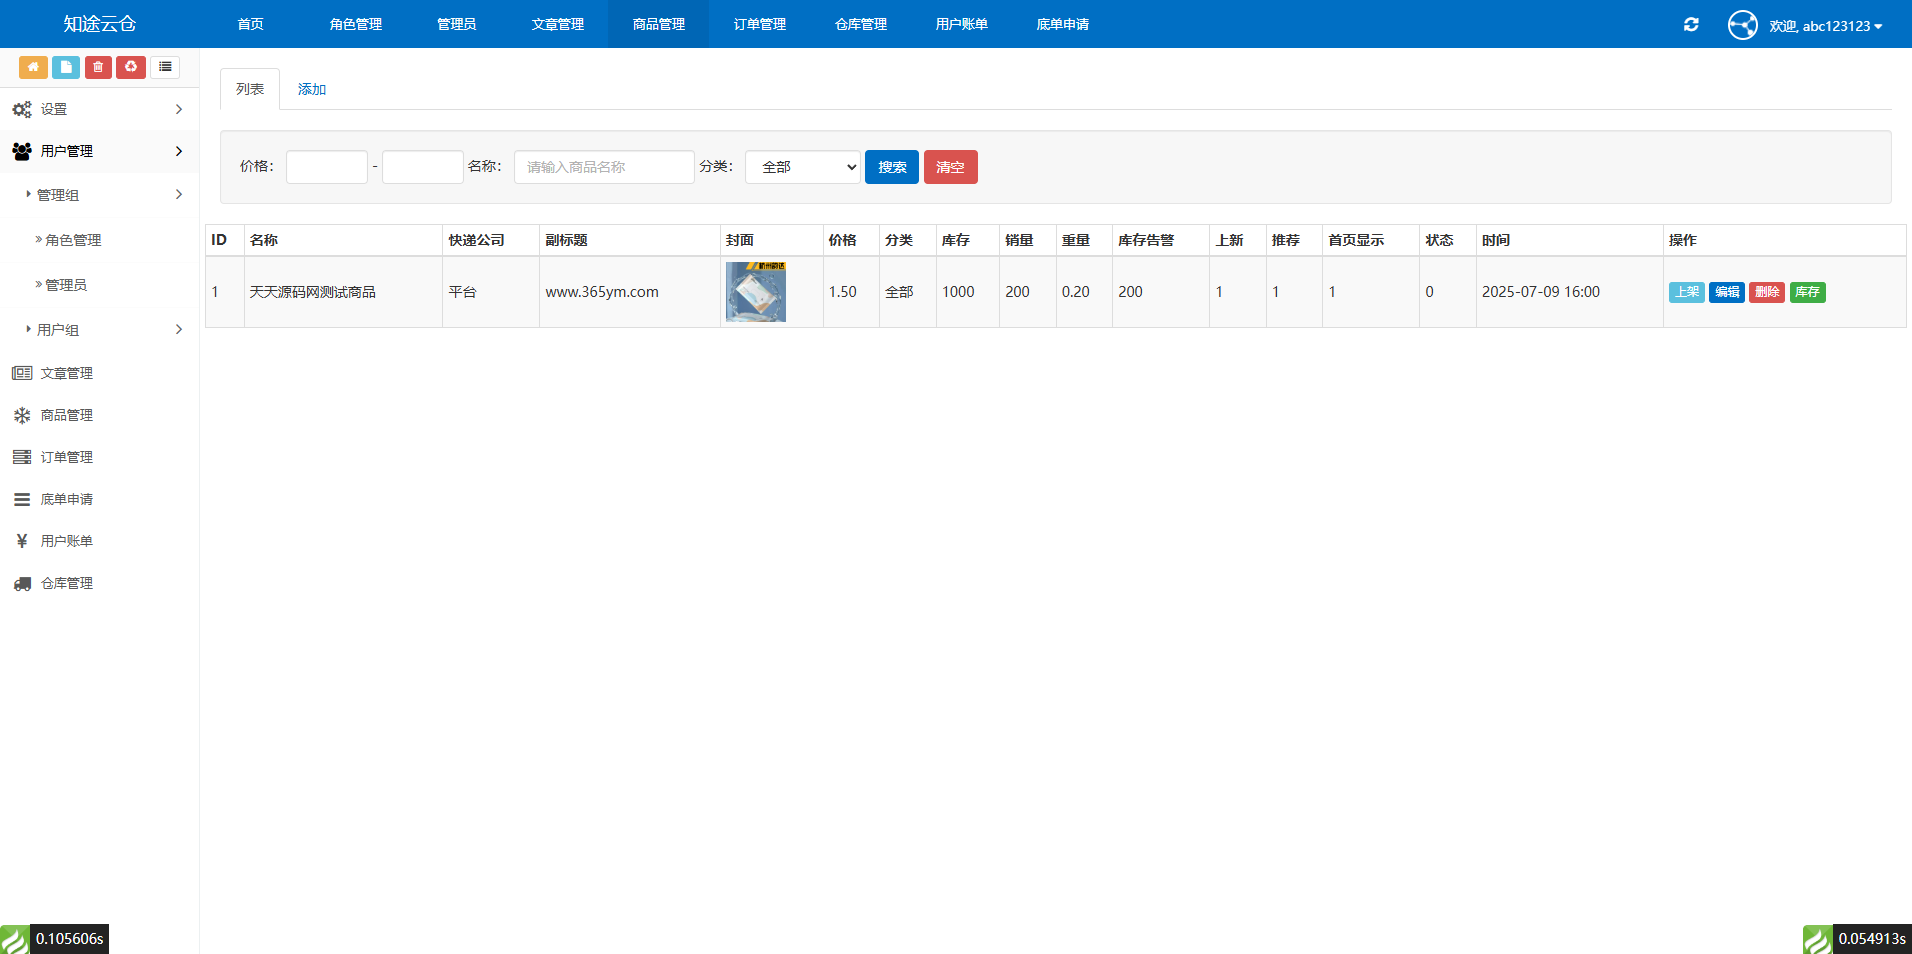Click the refresh icon in top bar
The height and width of the screenshot is (954, 1912).
pyautogui.click(x=1691, y=25)
